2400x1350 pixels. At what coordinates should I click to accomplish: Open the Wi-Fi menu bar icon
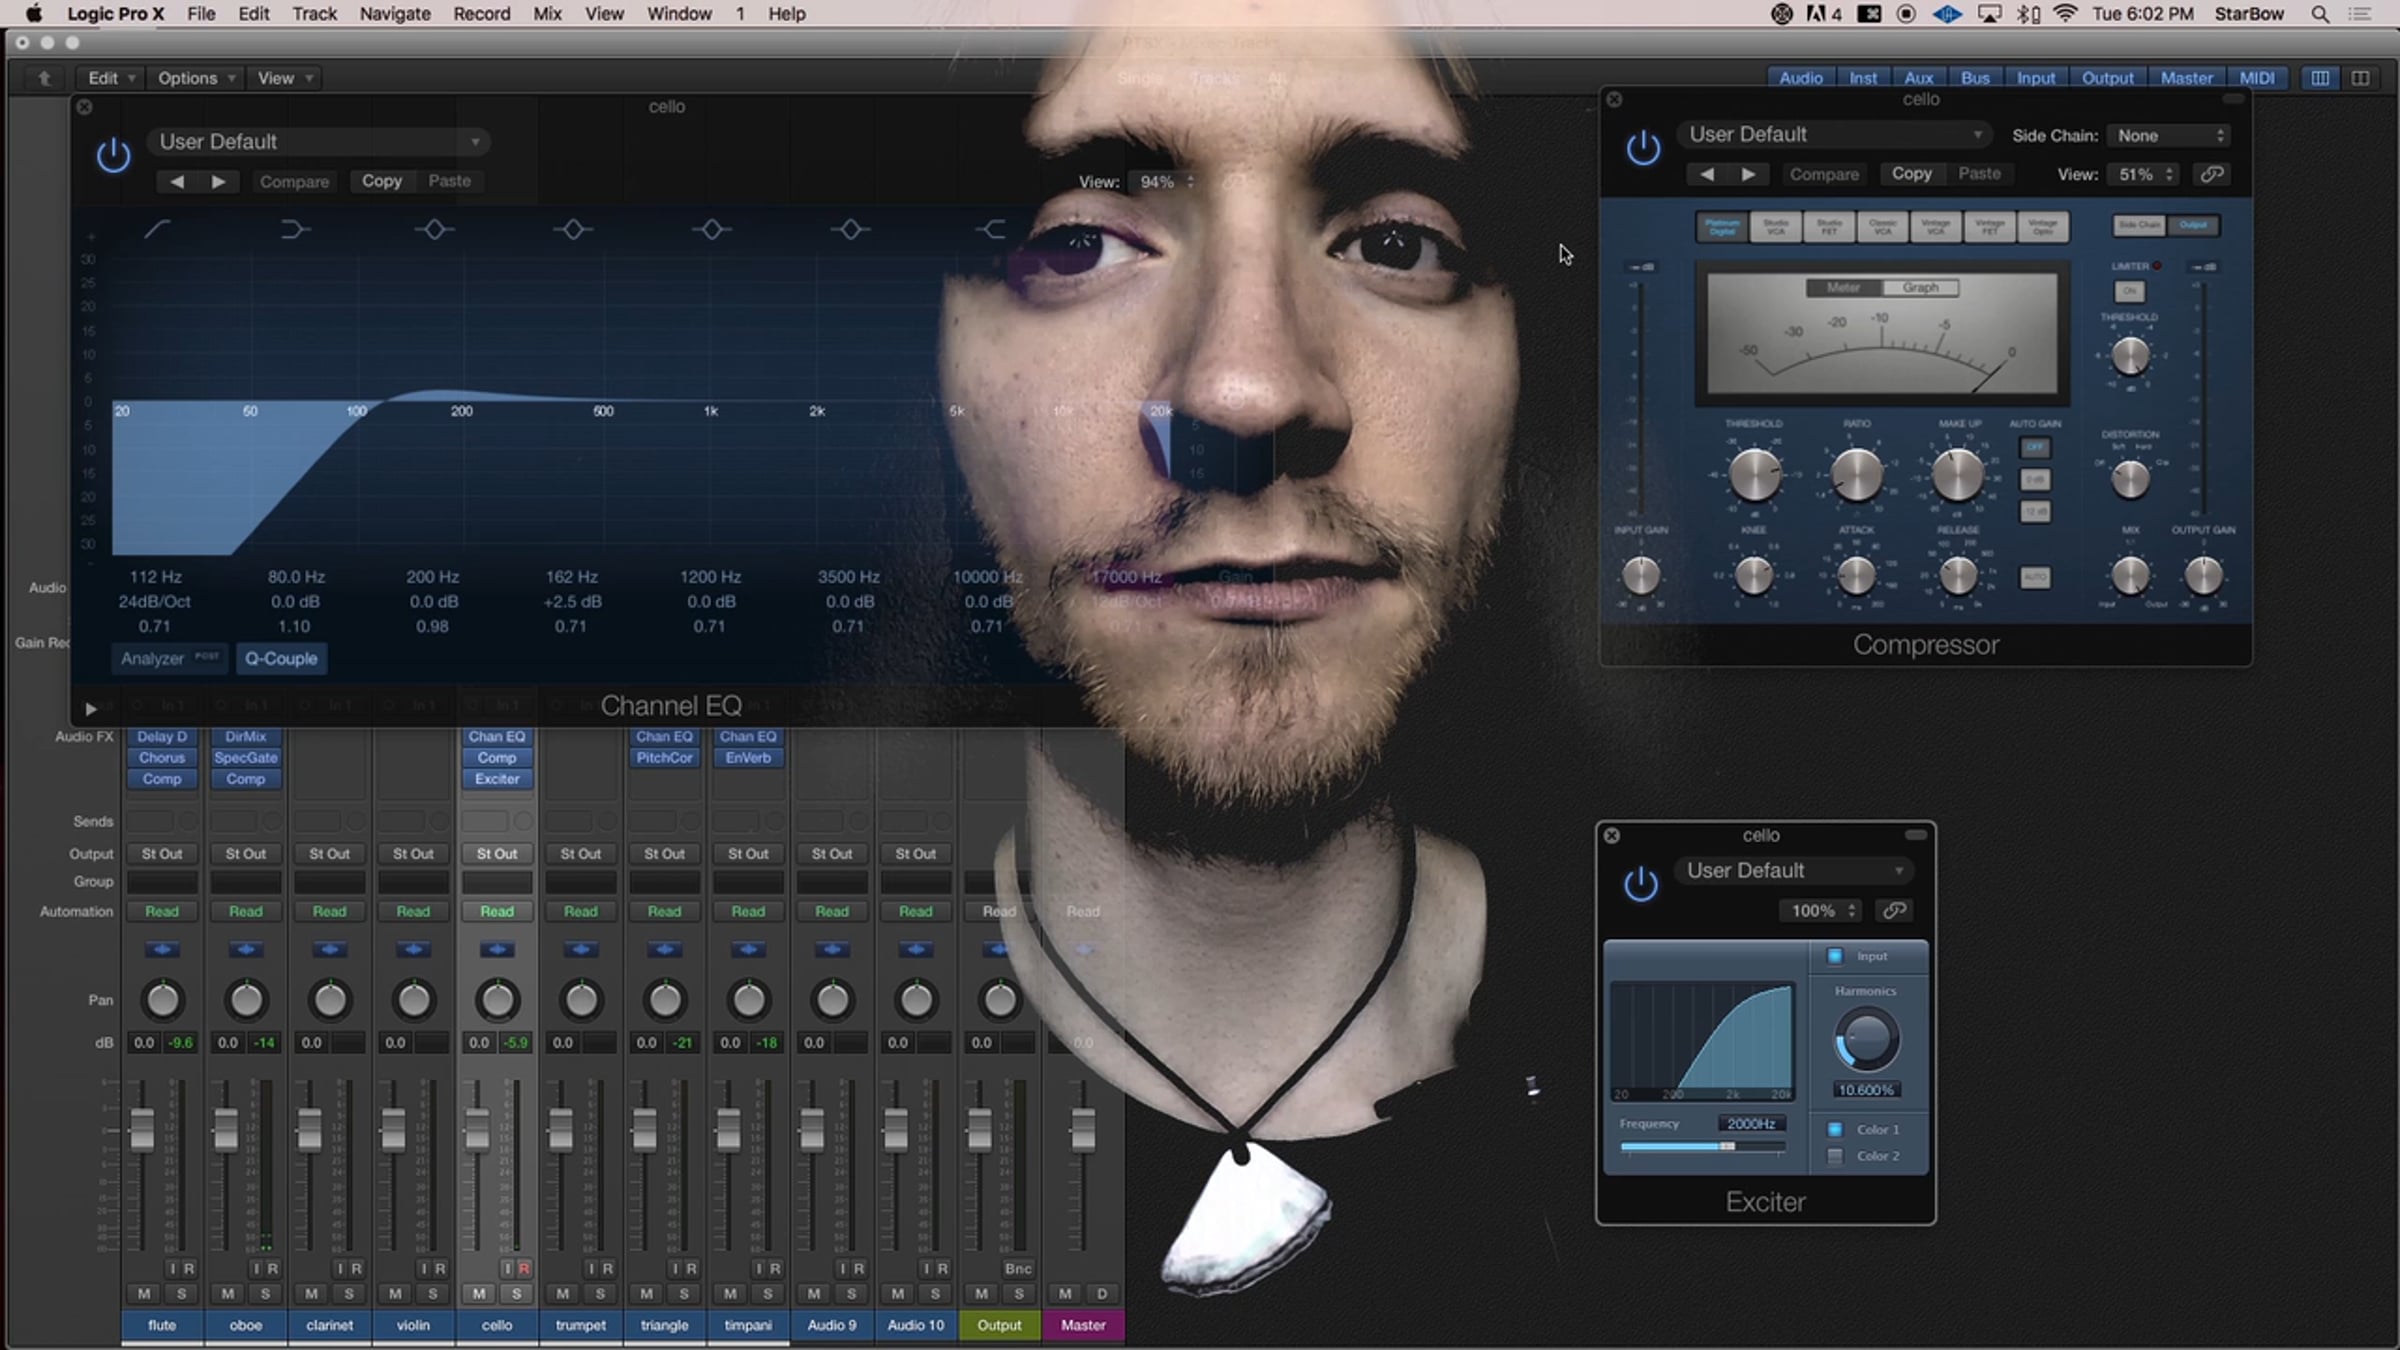(x=2065, y=14)
